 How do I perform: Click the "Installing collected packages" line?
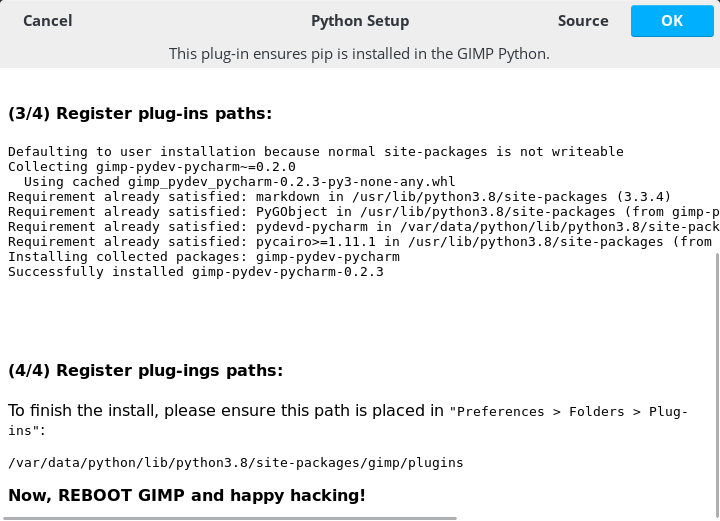[x=204, y=257]
